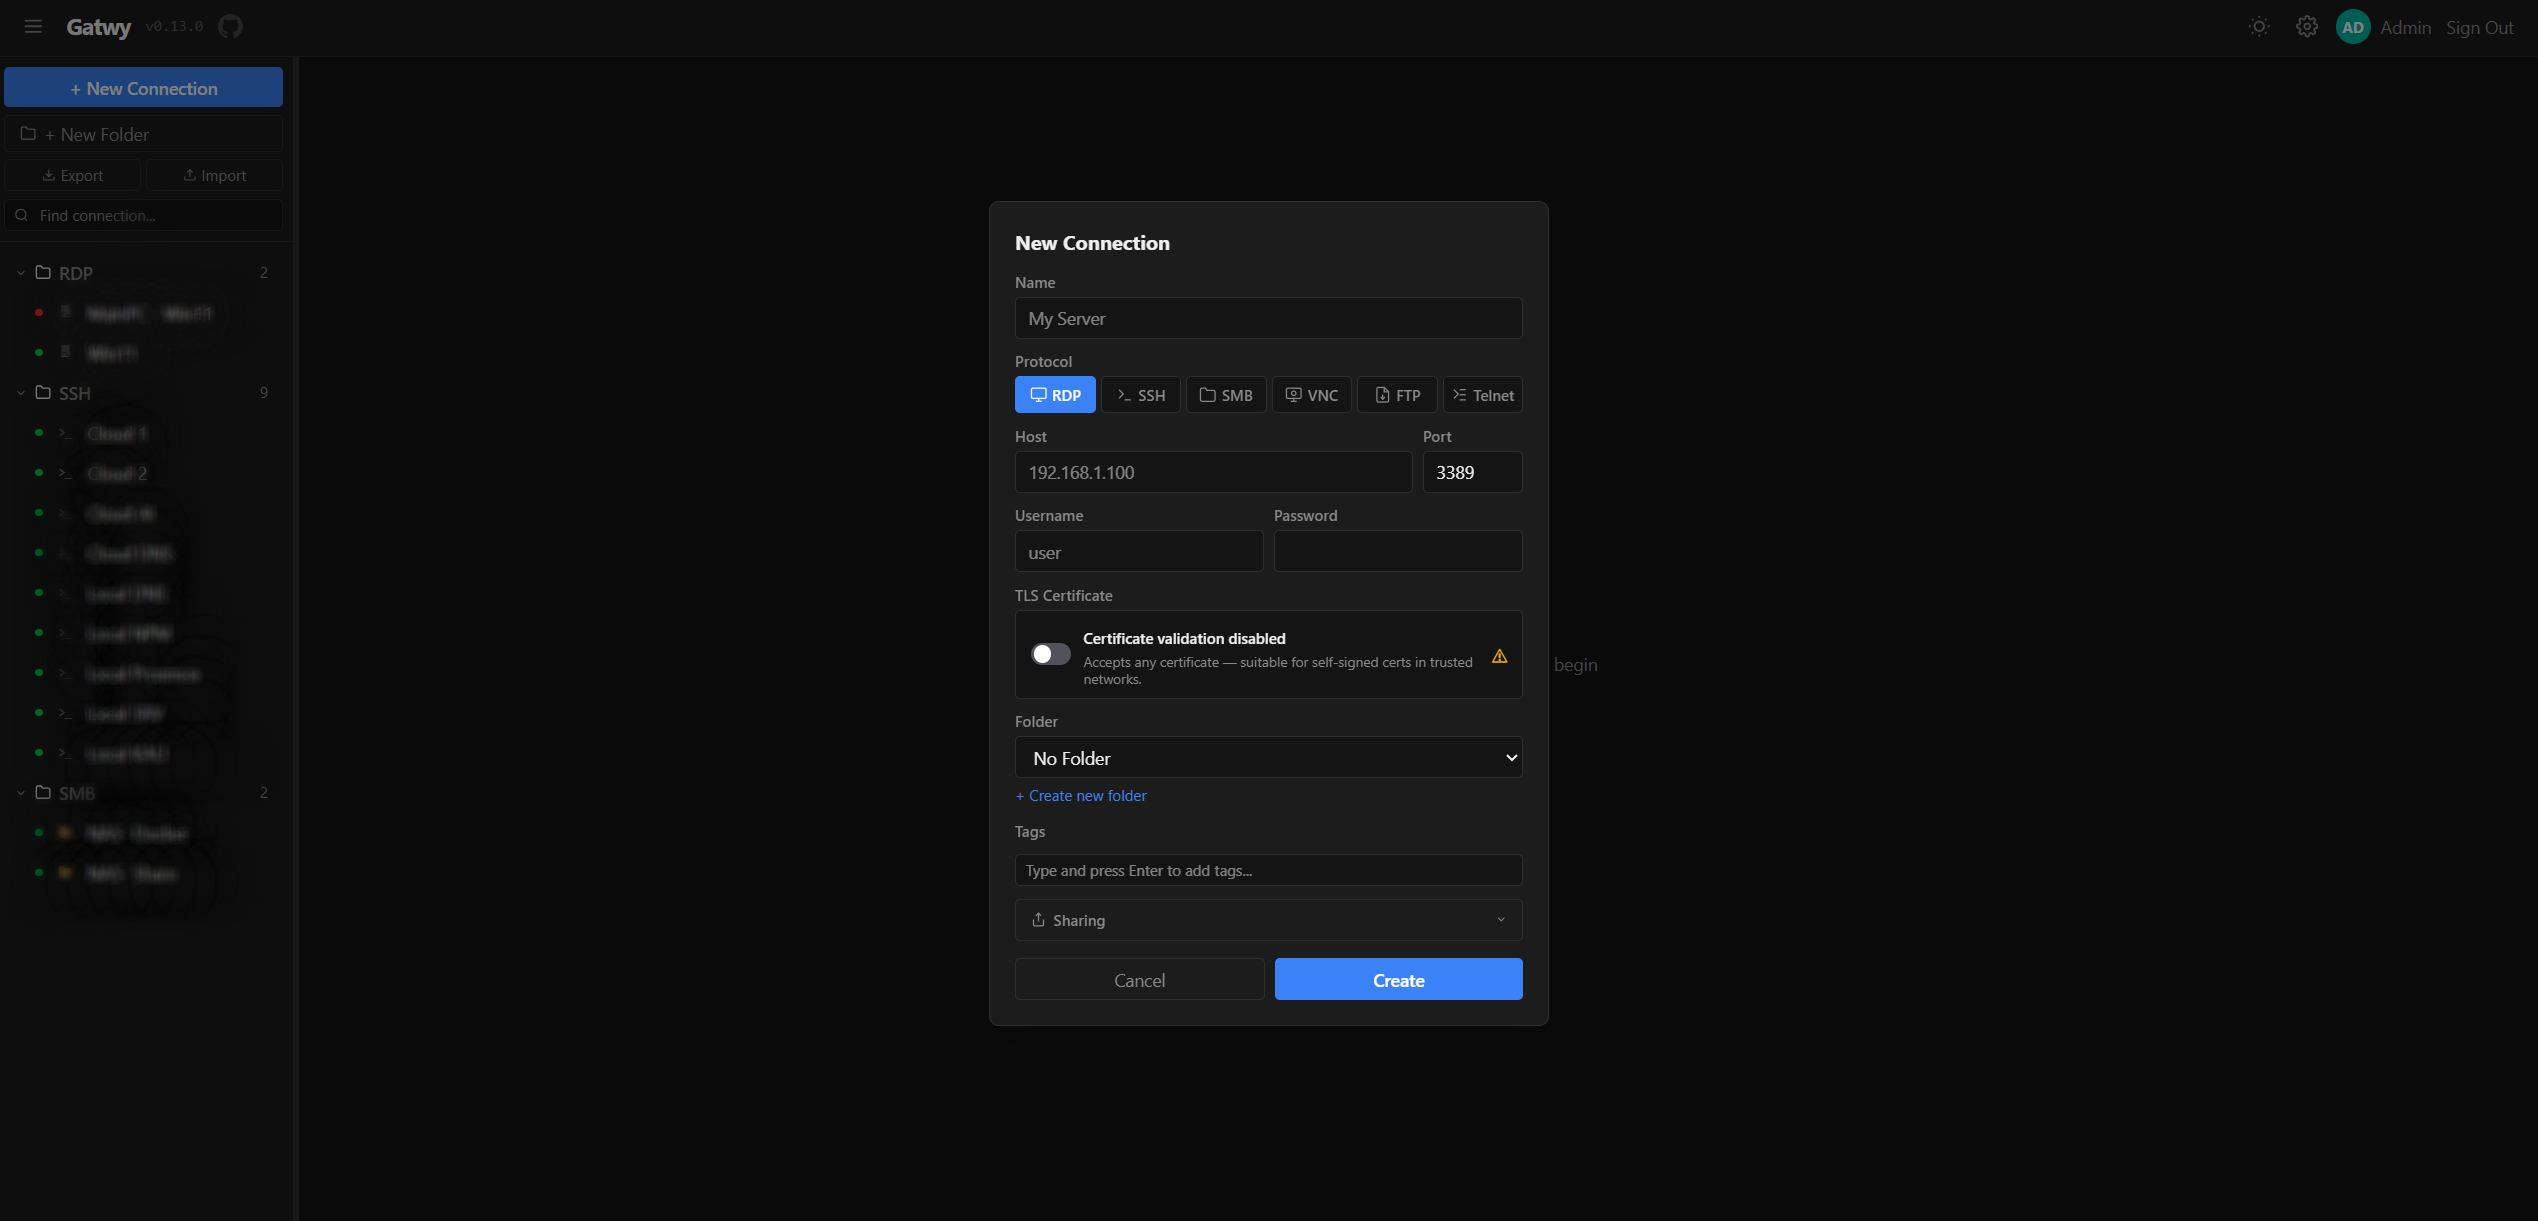The width and height of the screenshot is (2538, 1221).
Task: Select the Telnet protocol
Action: point(1483,394)
